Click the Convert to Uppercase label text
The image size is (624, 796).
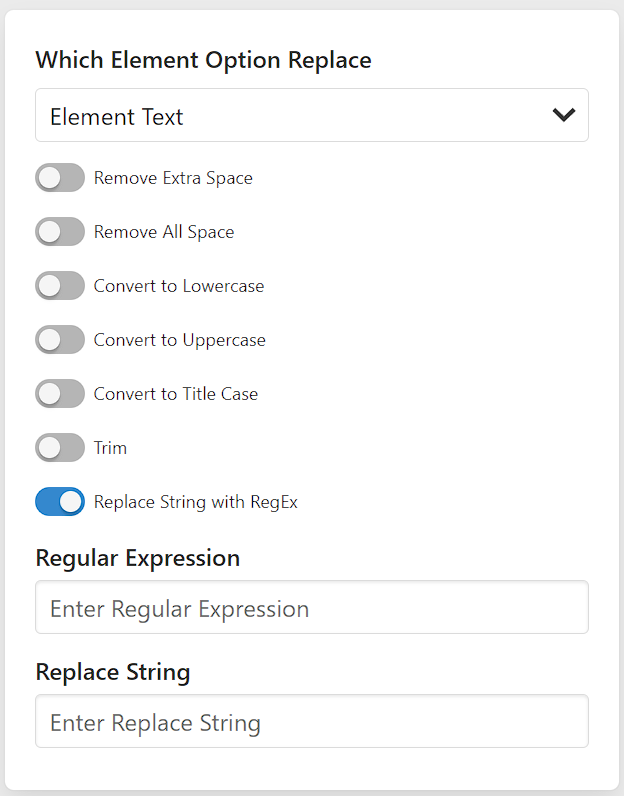(x=180, y=340)
